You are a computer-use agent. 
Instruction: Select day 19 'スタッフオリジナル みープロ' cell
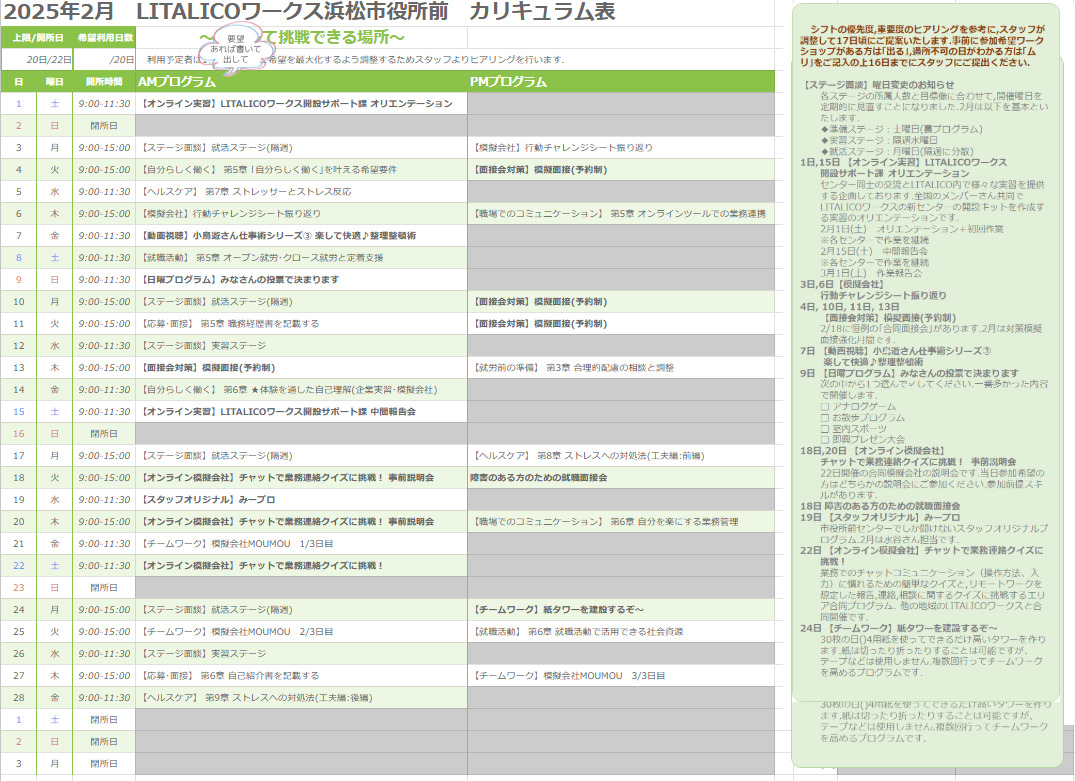302,499
